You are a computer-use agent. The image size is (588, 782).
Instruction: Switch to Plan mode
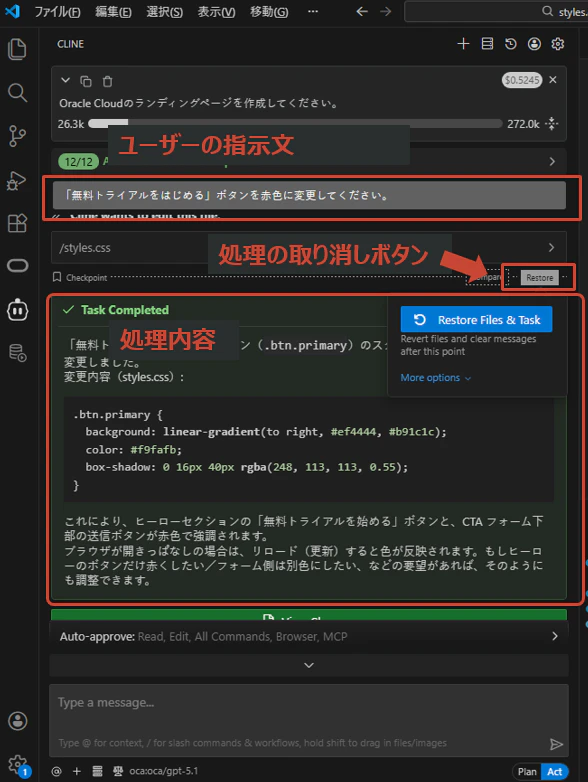527,772
